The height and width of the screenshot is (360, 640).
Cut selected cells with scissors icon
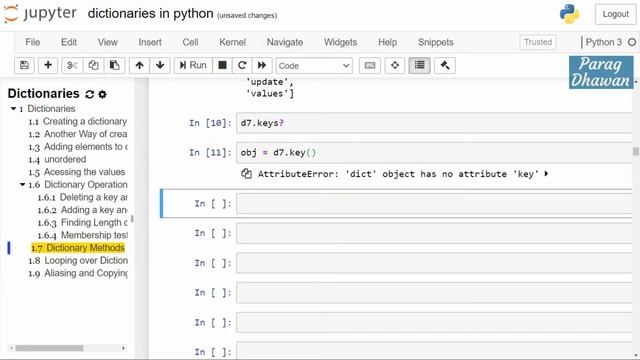click(x=72, y=65)
